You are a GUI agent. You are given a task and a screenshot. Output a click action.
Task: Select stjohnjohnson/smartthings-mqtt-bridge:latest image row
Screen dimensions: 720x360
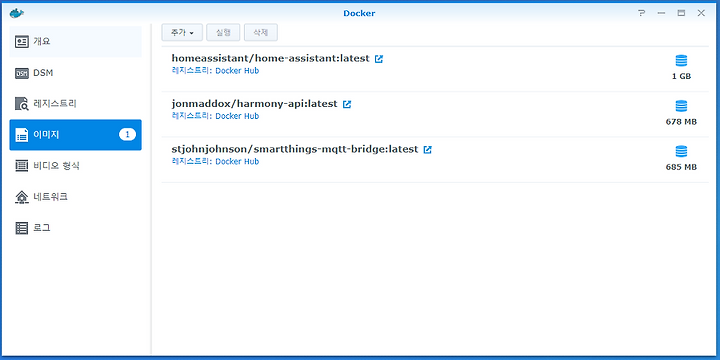point(435,160)
